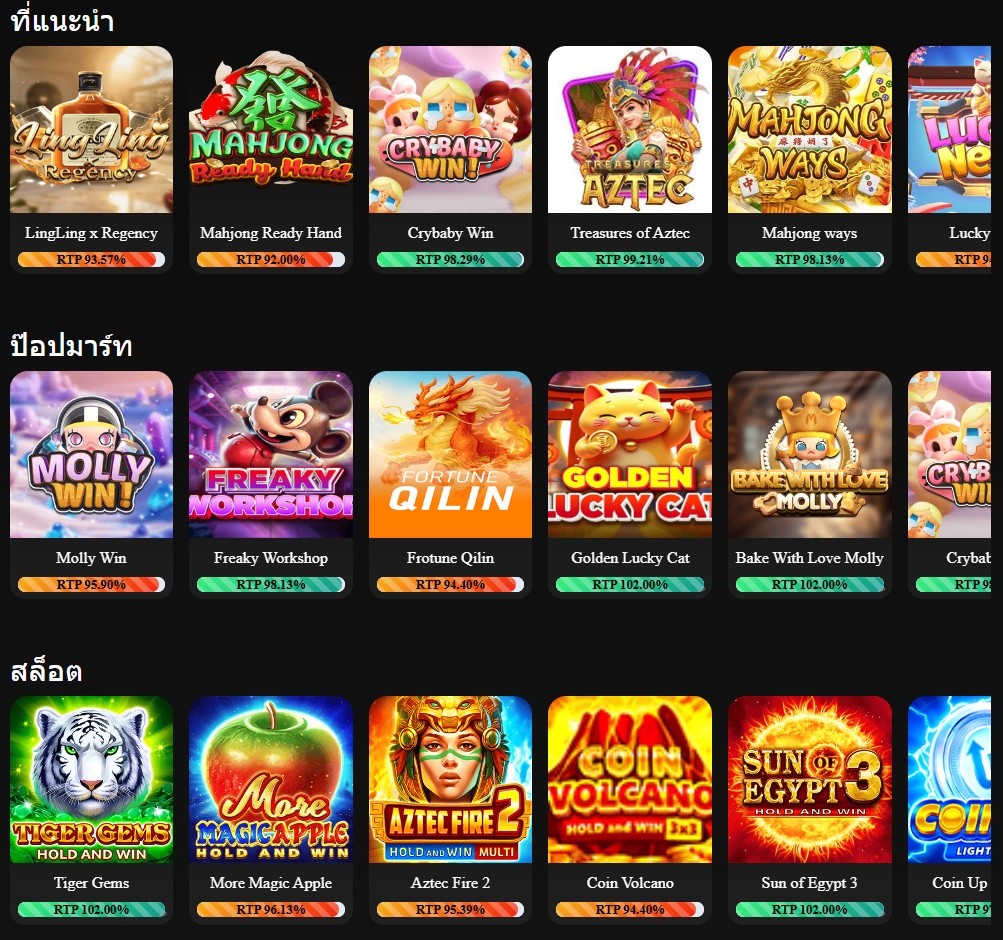Select the Freaky Workshop mouse thumbnail
1003x940 pixels.
click(x=271, y=455)
